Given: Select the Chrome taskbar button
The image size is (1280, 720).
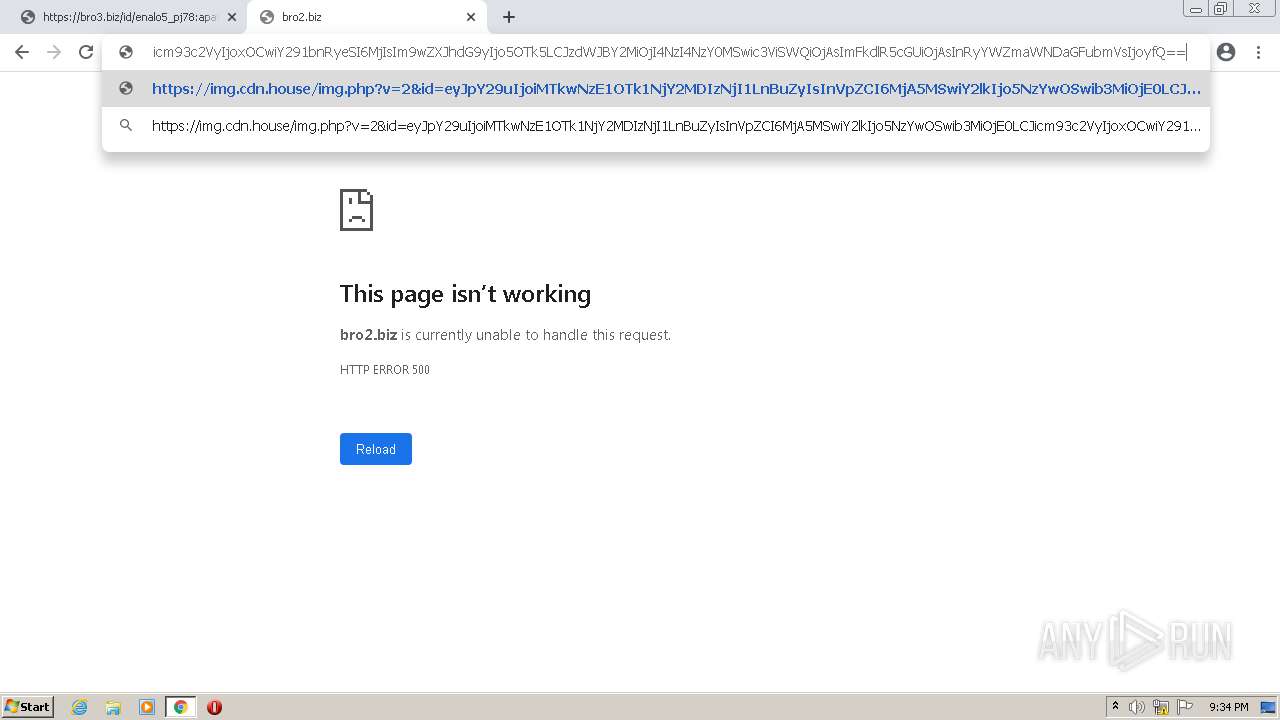Looking at the screenshot, I should click(x=180, y=707).
